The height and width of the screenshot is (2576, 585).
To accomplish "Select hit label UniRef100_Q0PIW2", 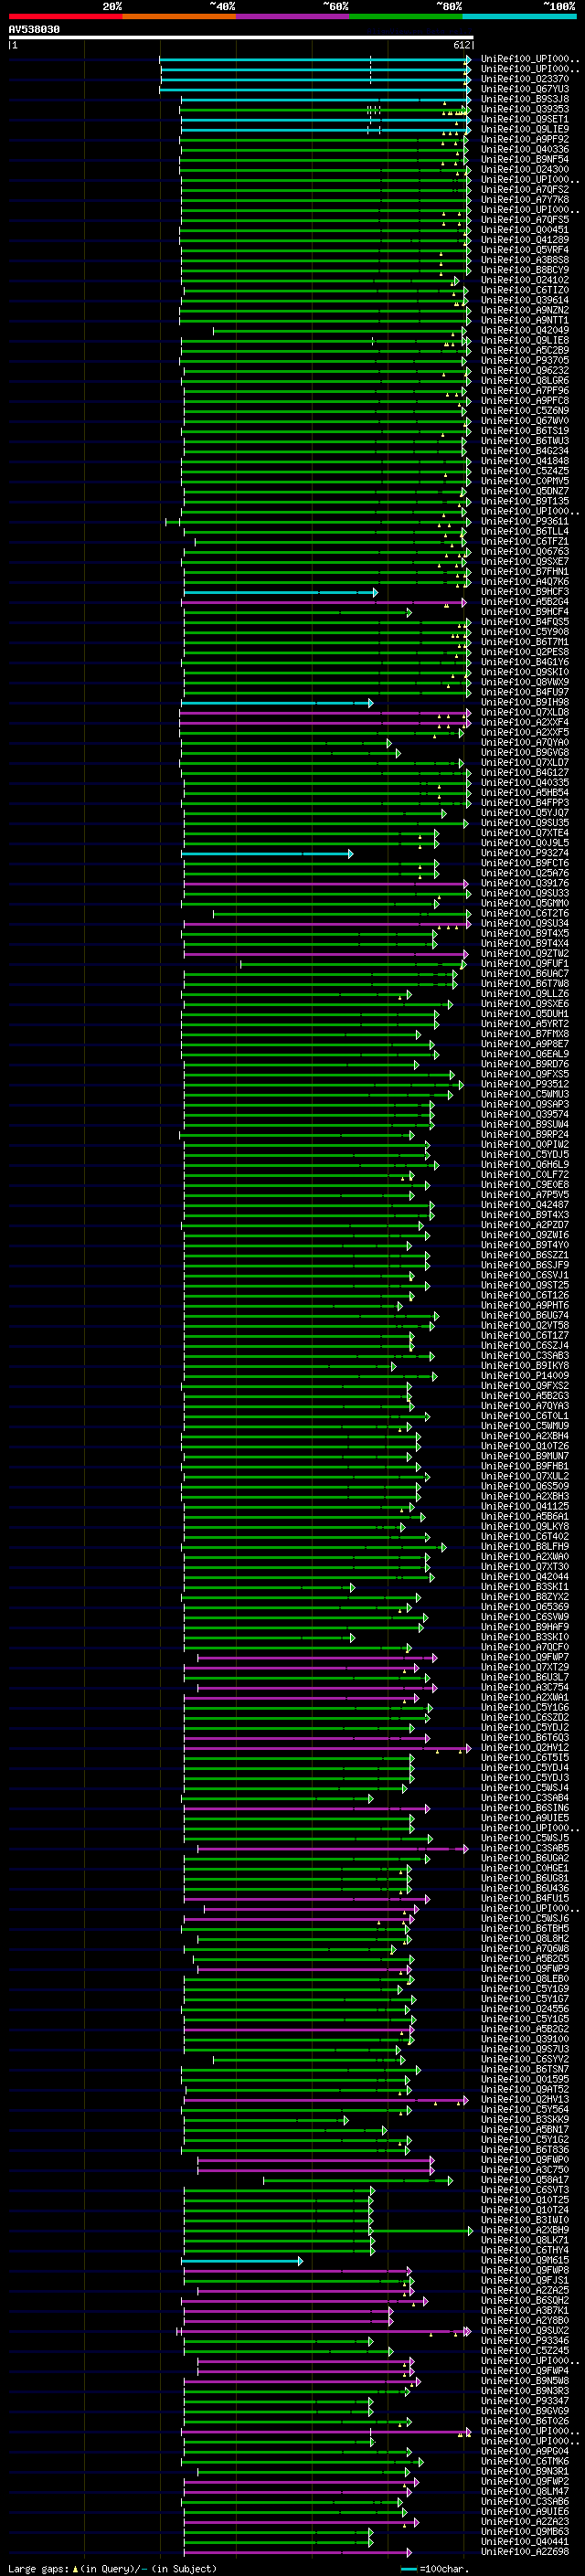I will [525, 1145].
